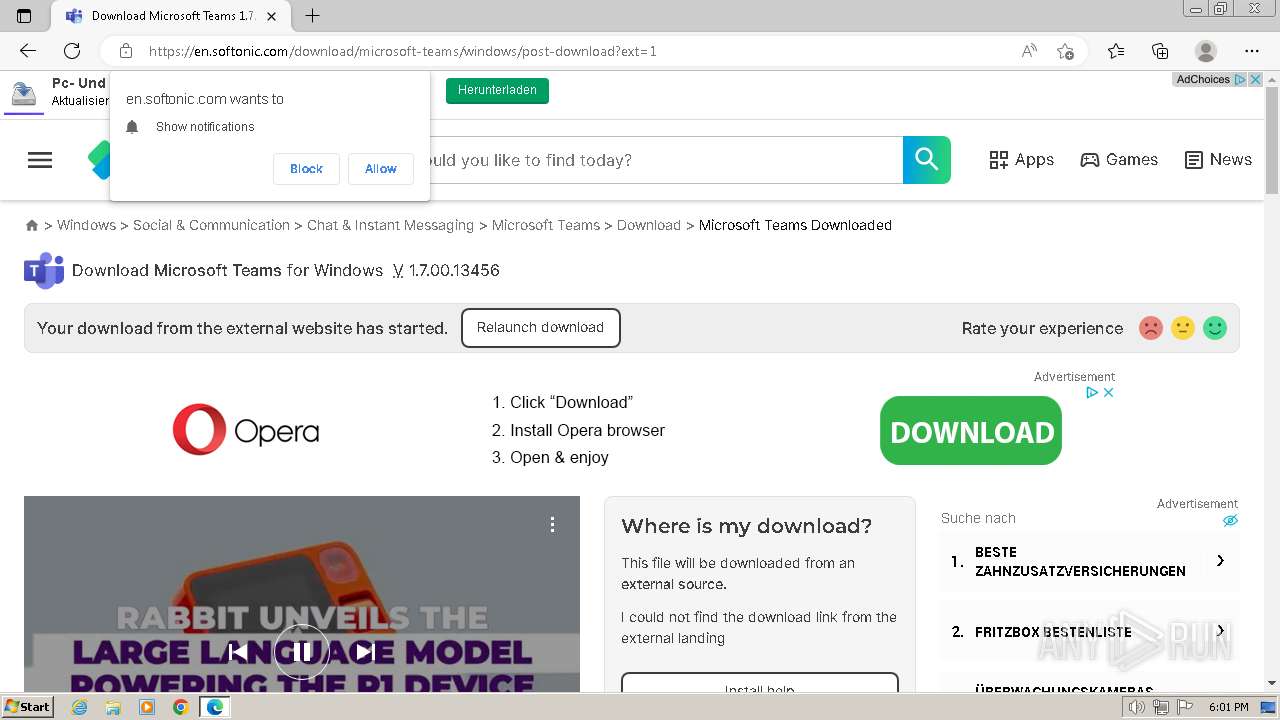Click the green DOWNLOAD ad button
1280x720 pixels.
coord(971,431)
